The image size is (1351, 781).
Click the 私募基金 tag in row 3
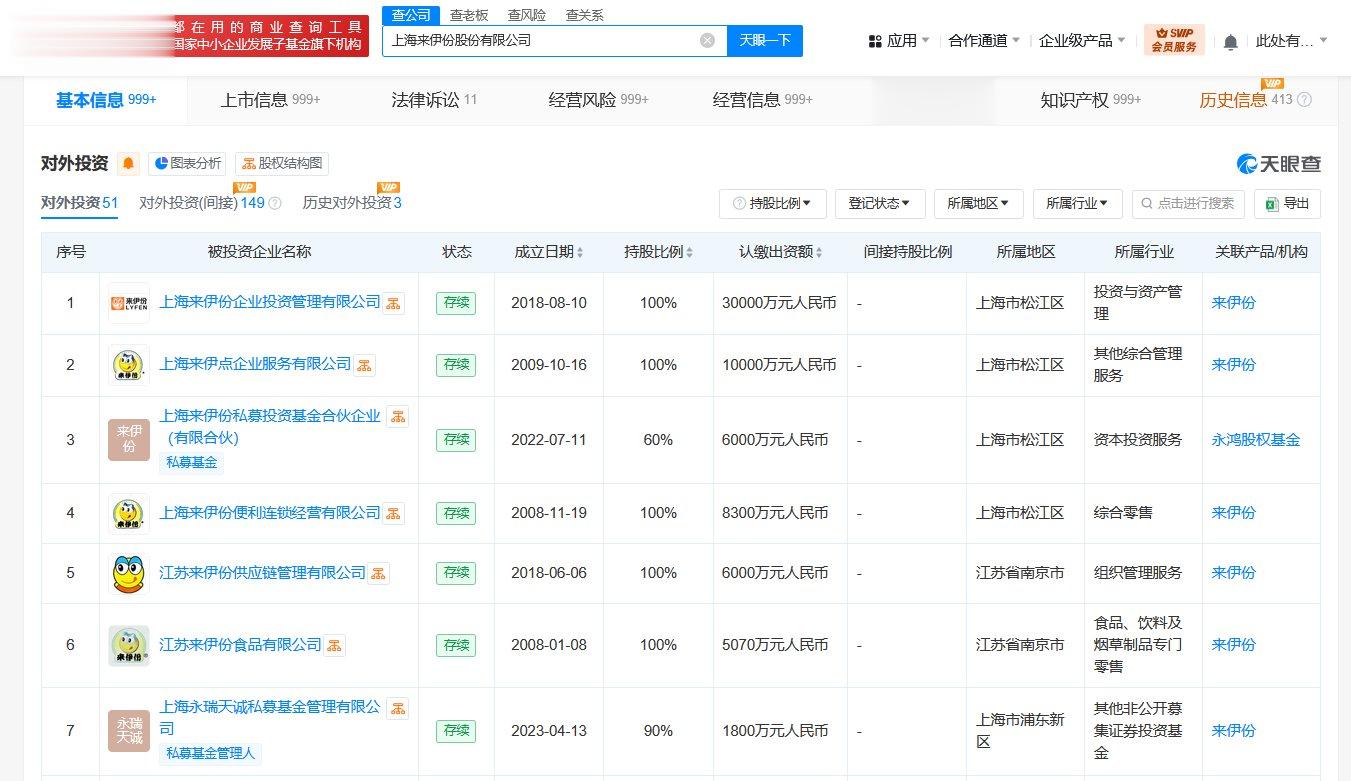tap(191, 463)
